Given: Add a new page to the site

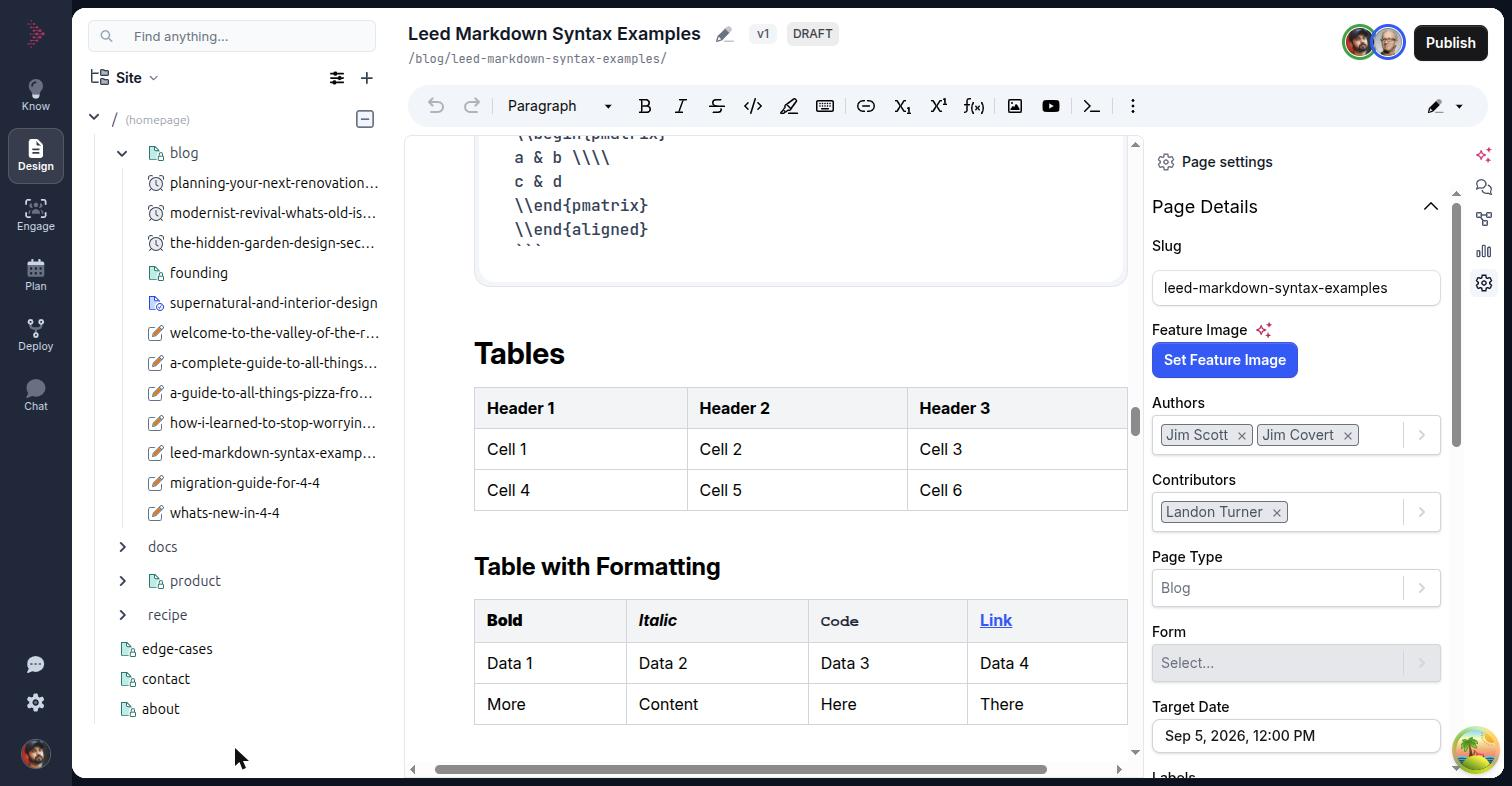Looking at the screenshot, I should 367,78.
